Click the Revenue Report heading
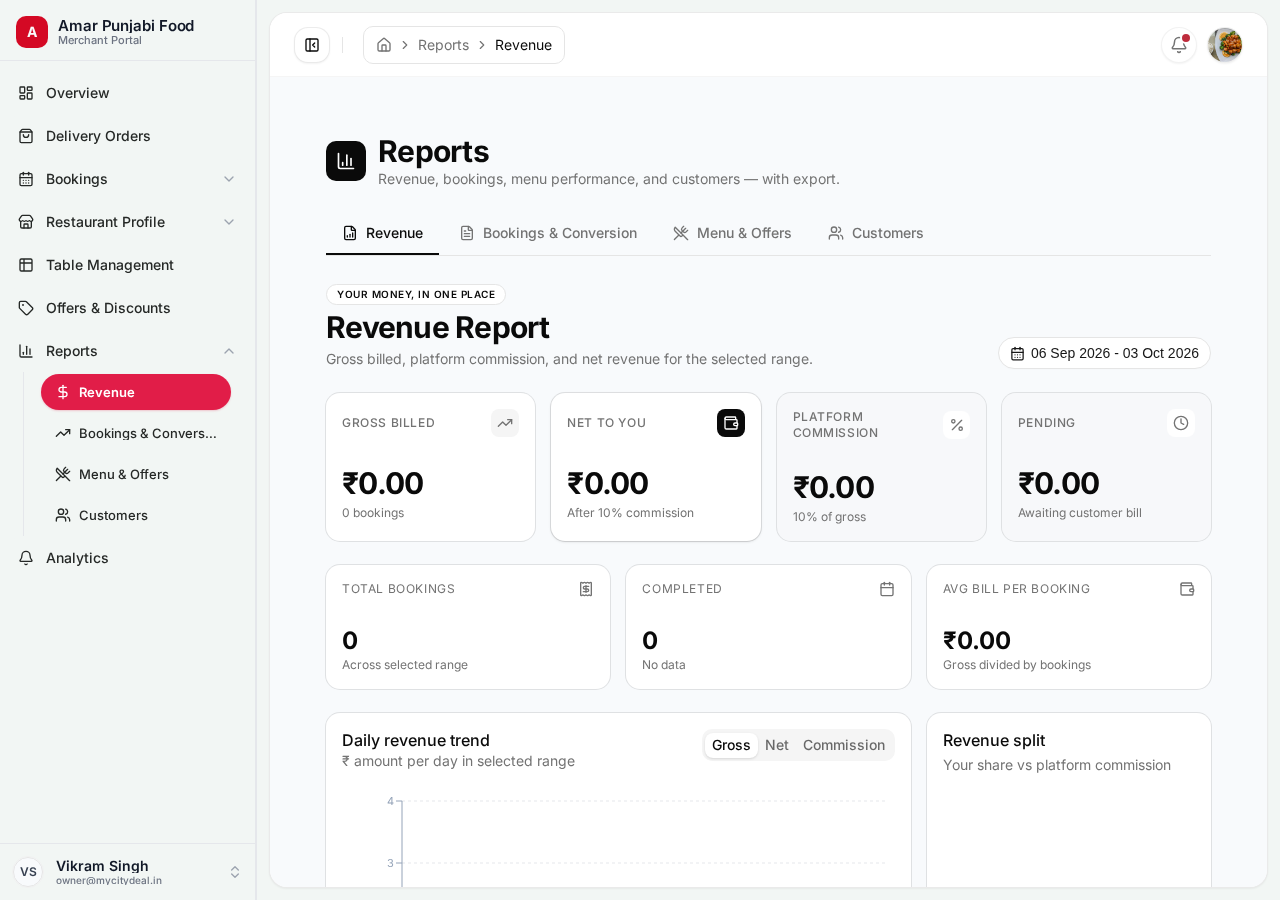The width and height of the screenshot is (1280, 900). click(x=437, y=327)
